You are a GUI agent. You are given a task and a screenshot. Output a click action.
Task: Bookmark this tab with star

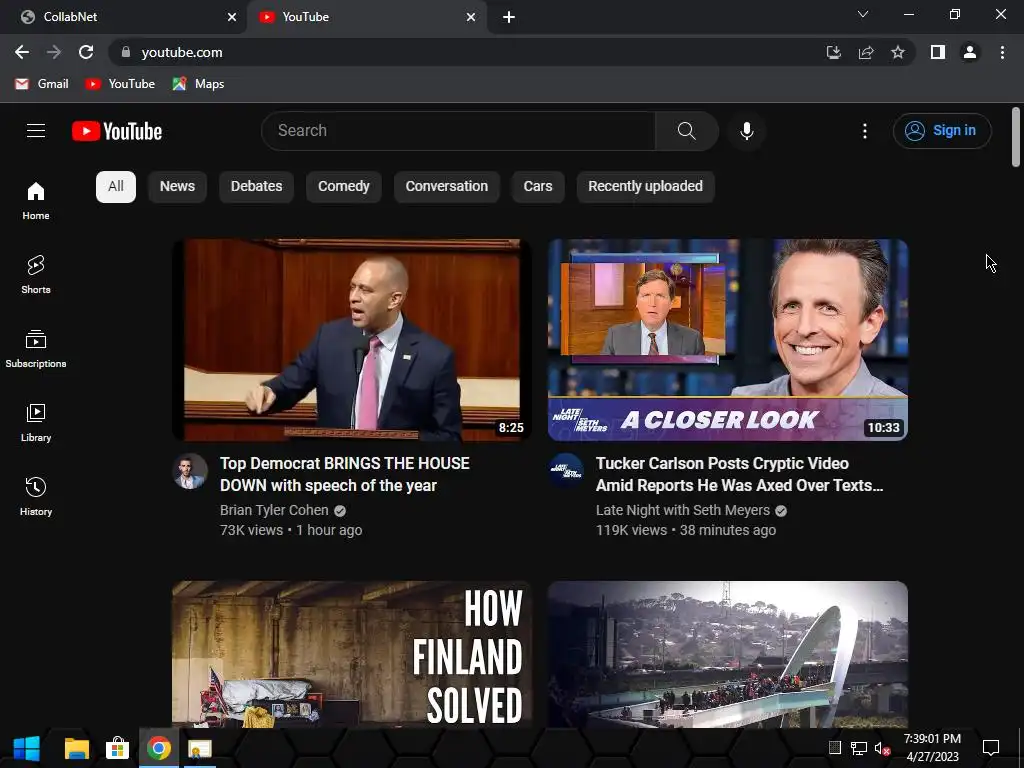pos(898,52)
